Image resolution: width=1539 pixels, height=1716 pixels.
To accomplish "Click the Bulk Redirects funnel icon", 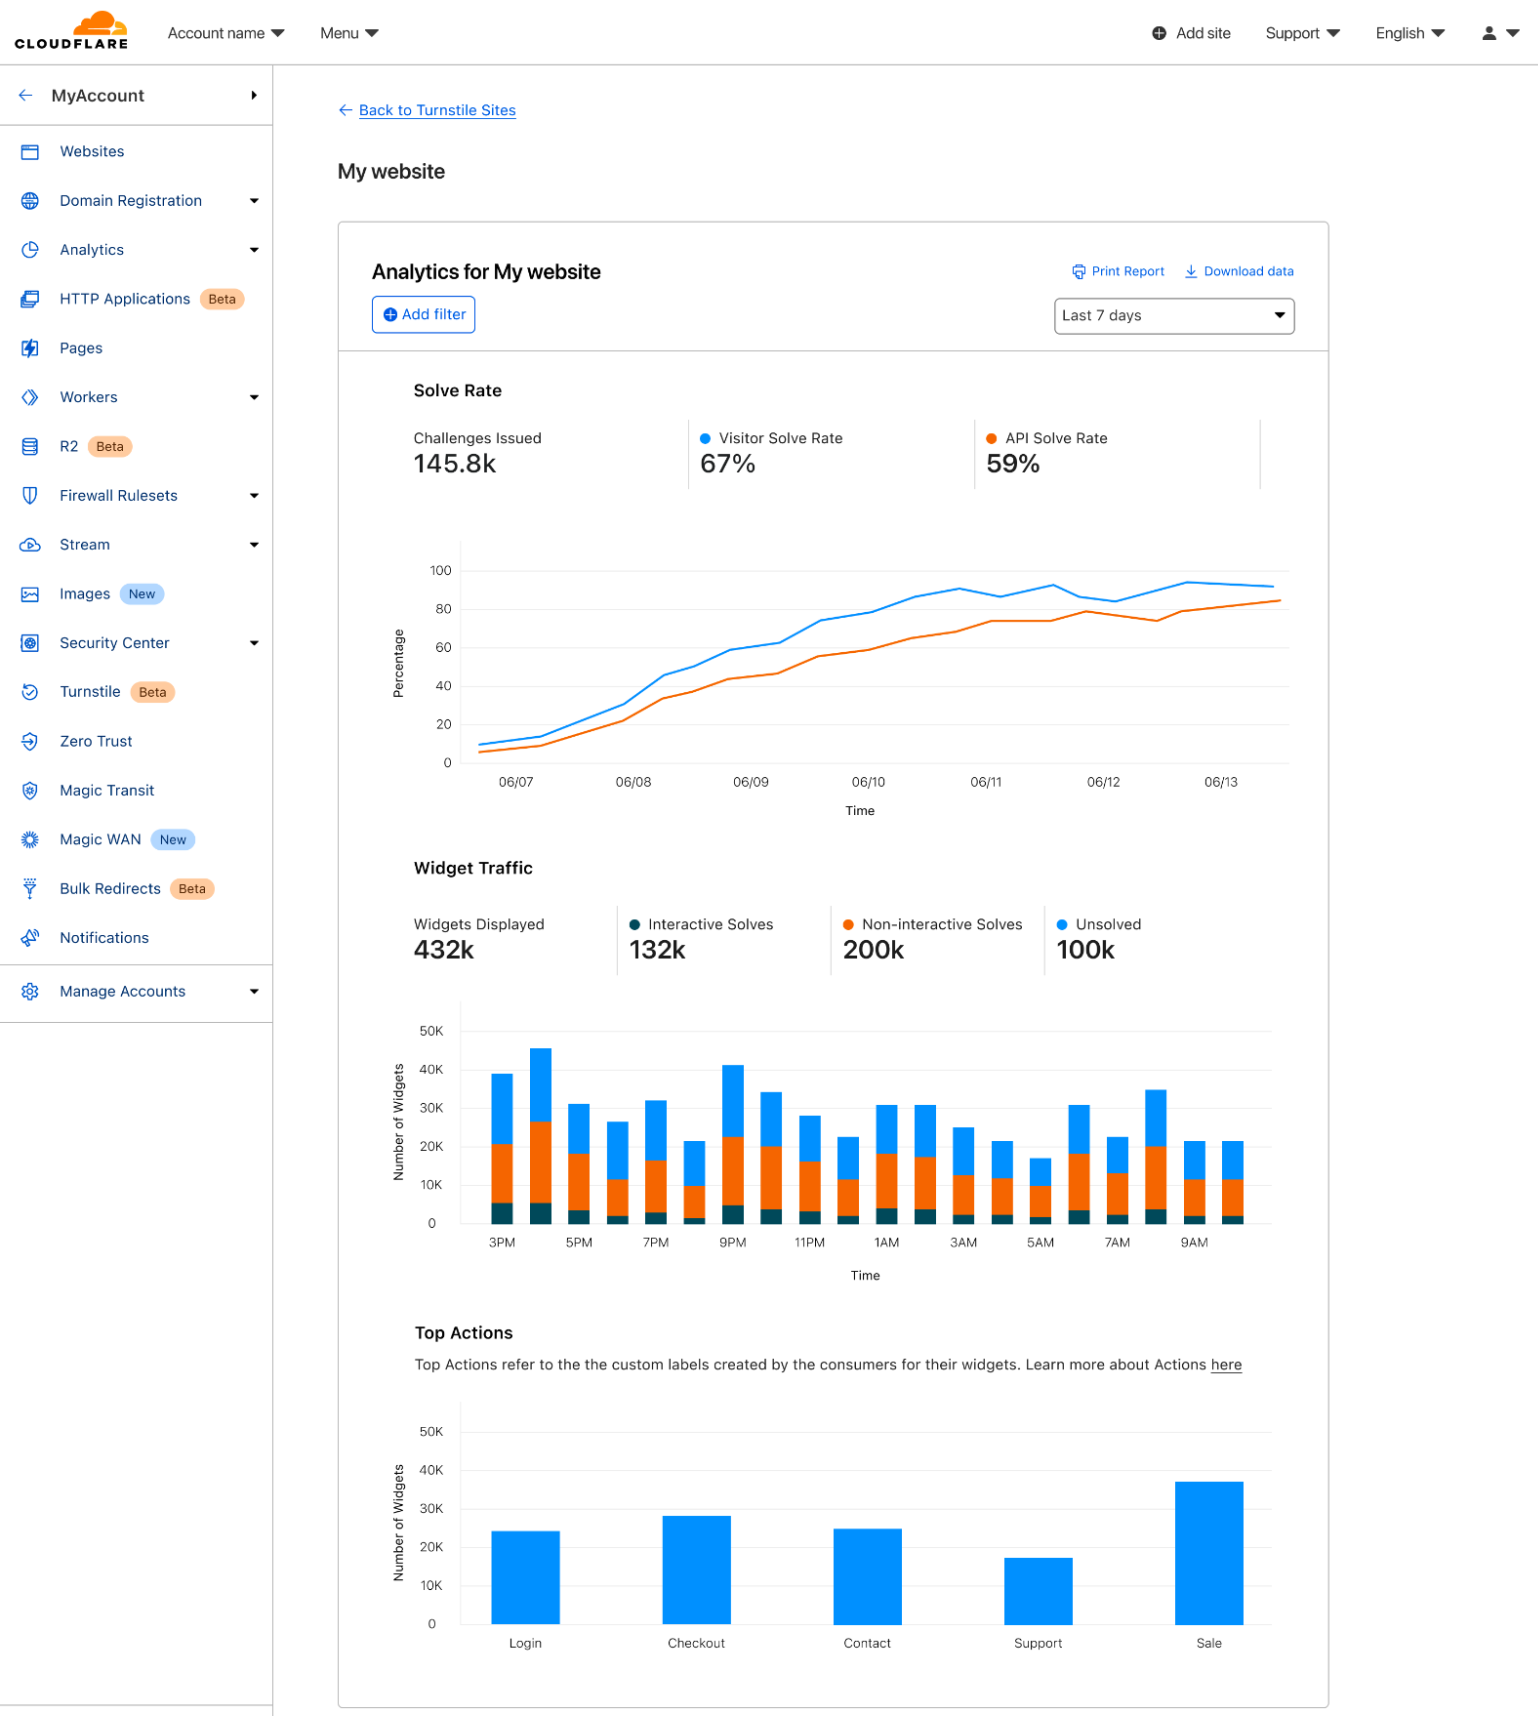I will click(x=30, y=889).
